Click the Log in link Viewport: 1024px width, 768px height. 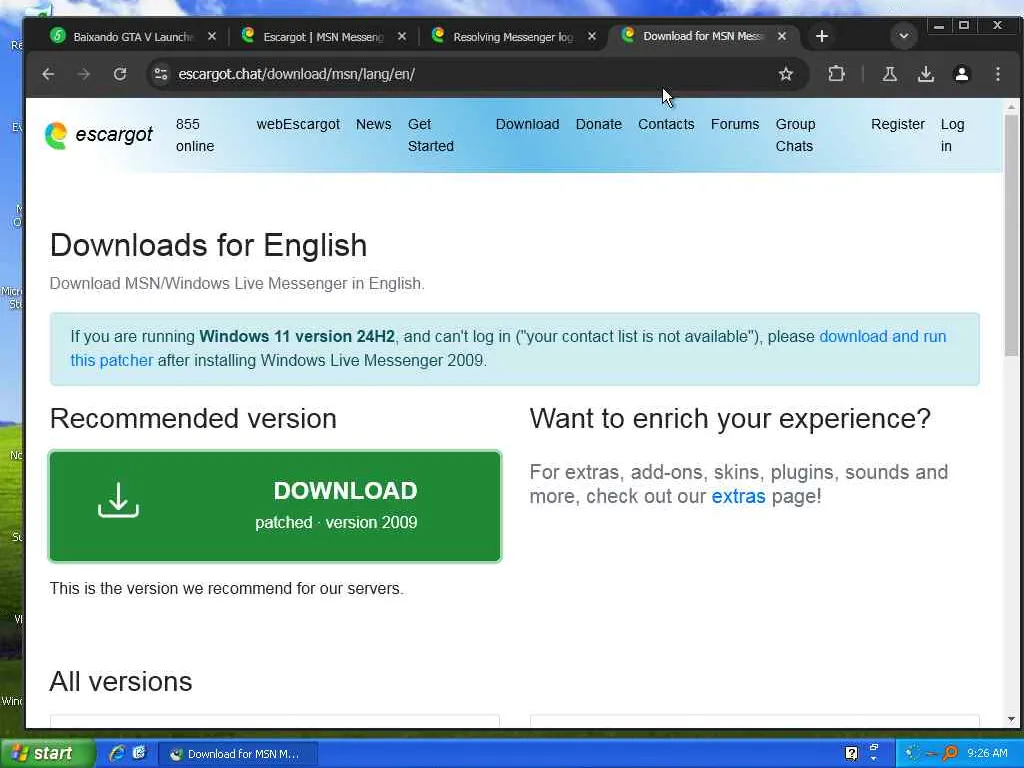coord(952,135)
